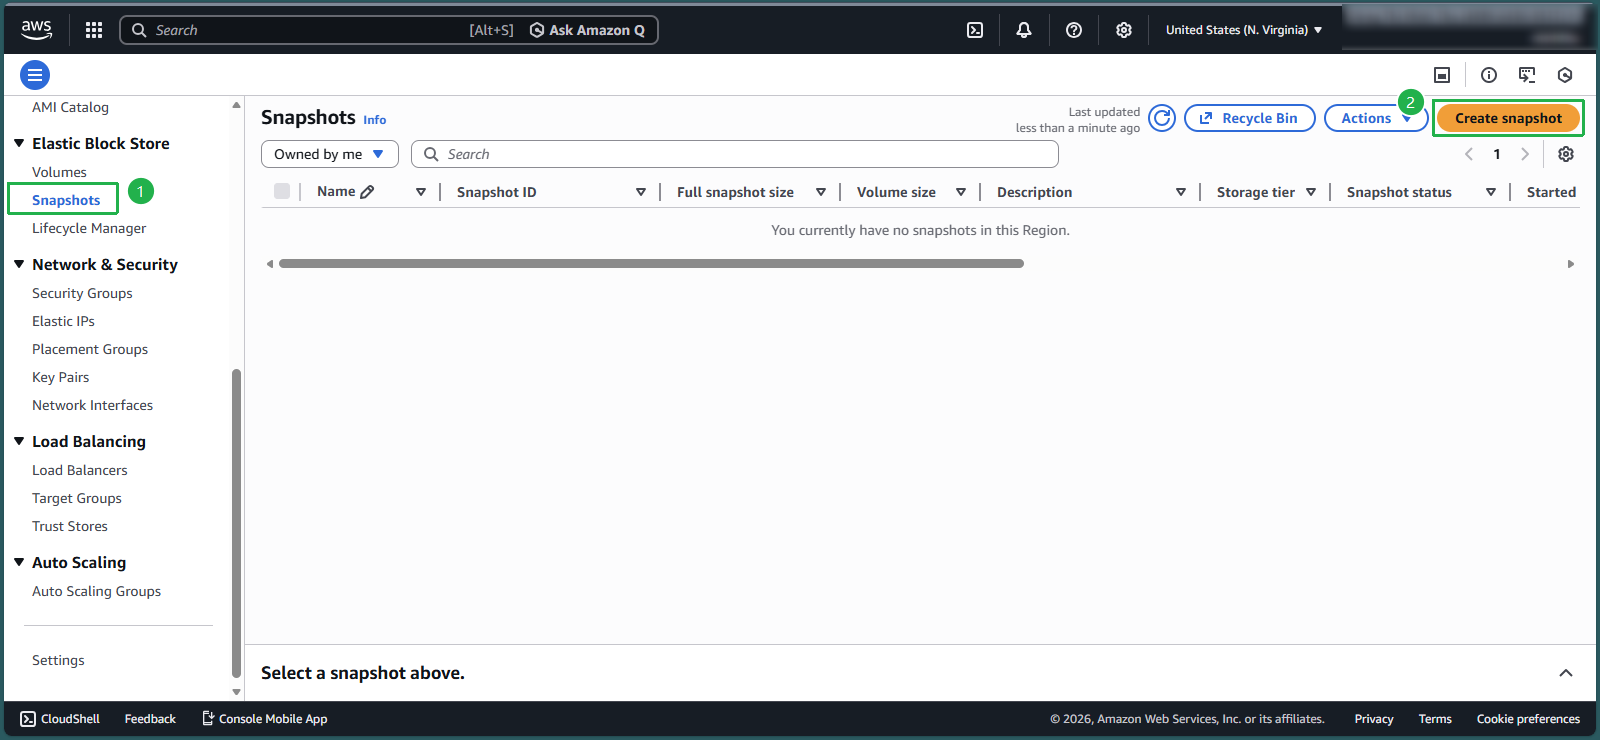Click CloudShell in the footer
The image size is (1600, 740).
point(60,719)
